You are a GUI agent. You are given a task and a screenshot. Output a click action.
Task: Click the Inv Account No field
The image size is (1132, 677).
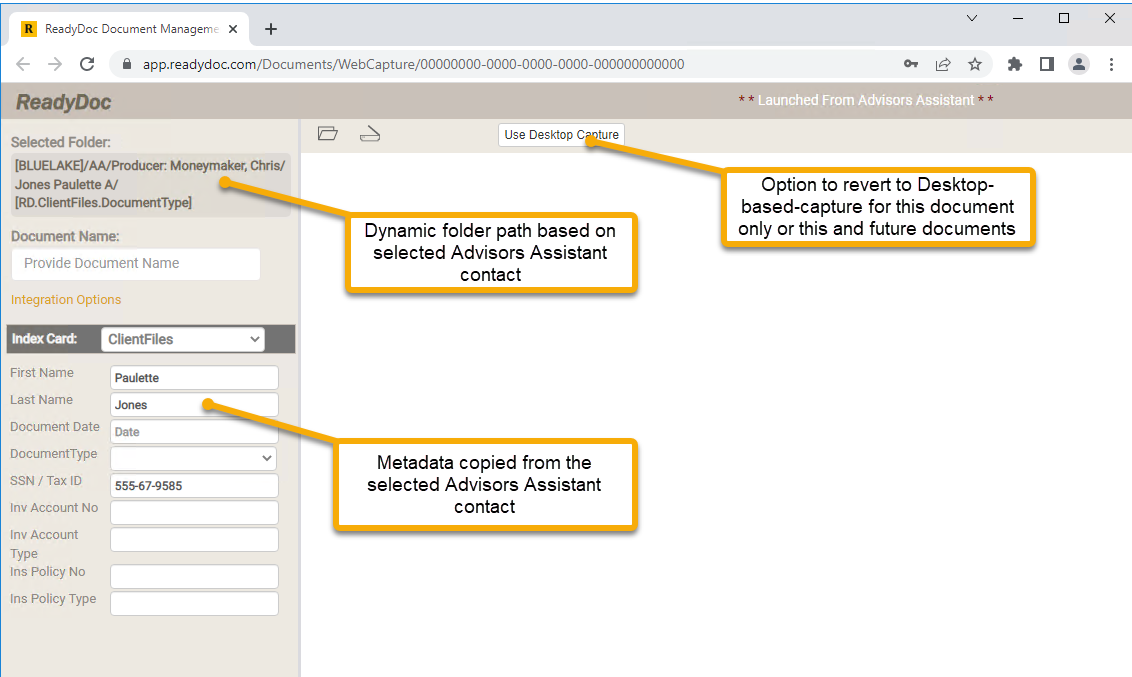[x=194, y=512]
